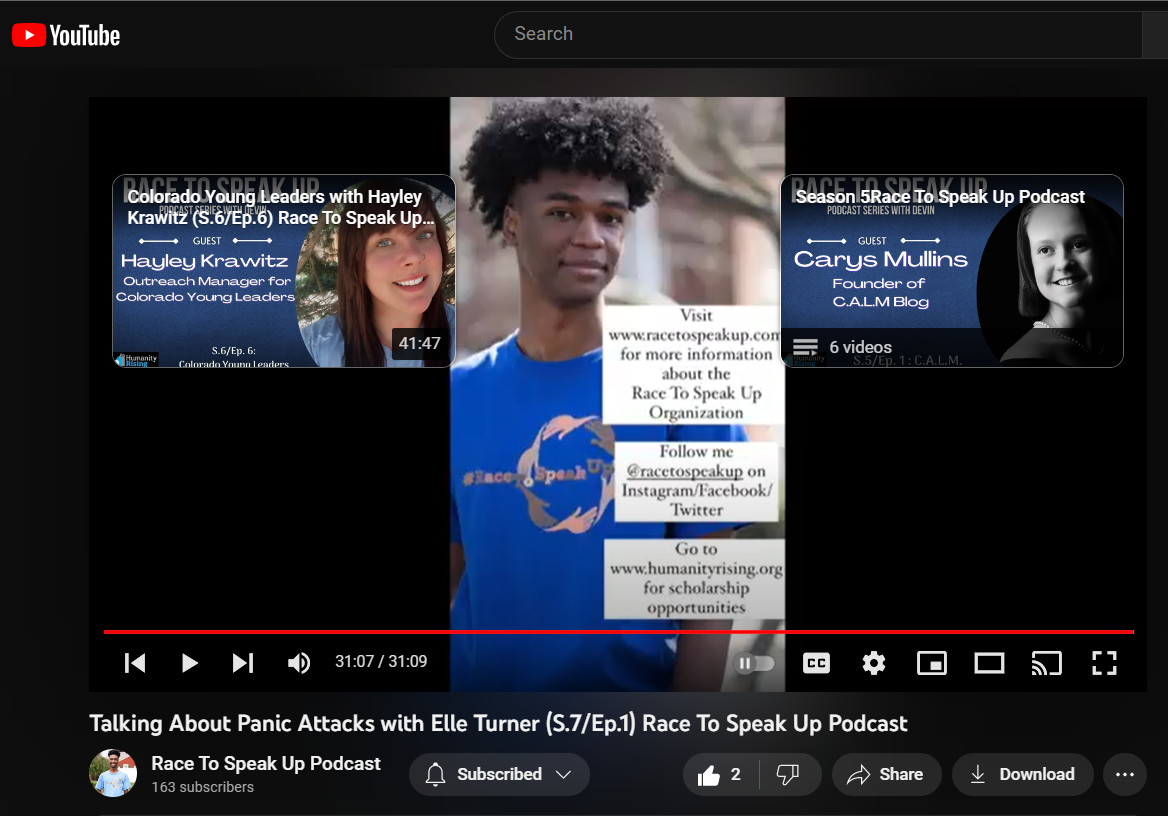Seek on the red progress bar
This screenshot has width=1168, height=816.
pyautogui.click(x=618, y=632)
